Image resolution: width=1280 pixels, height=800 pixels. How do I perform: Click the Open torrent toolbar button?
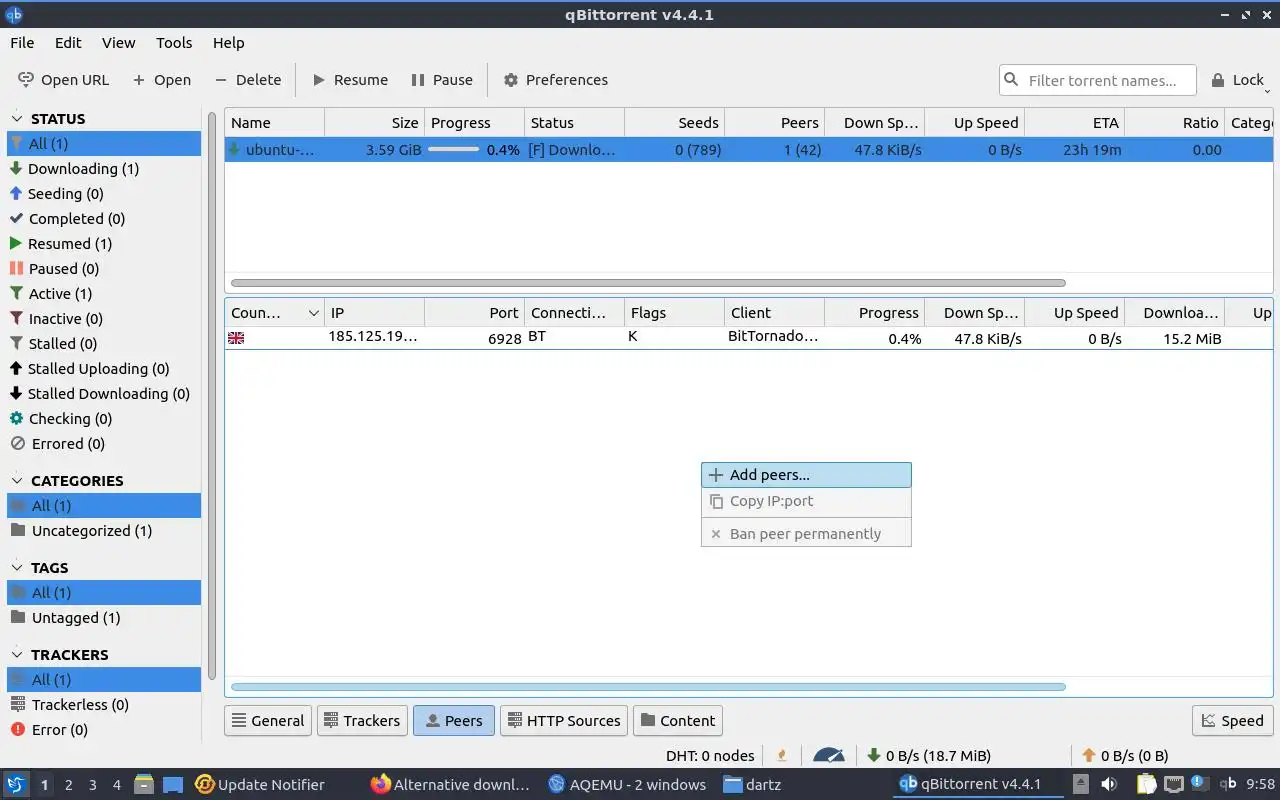tap(162, 80)
